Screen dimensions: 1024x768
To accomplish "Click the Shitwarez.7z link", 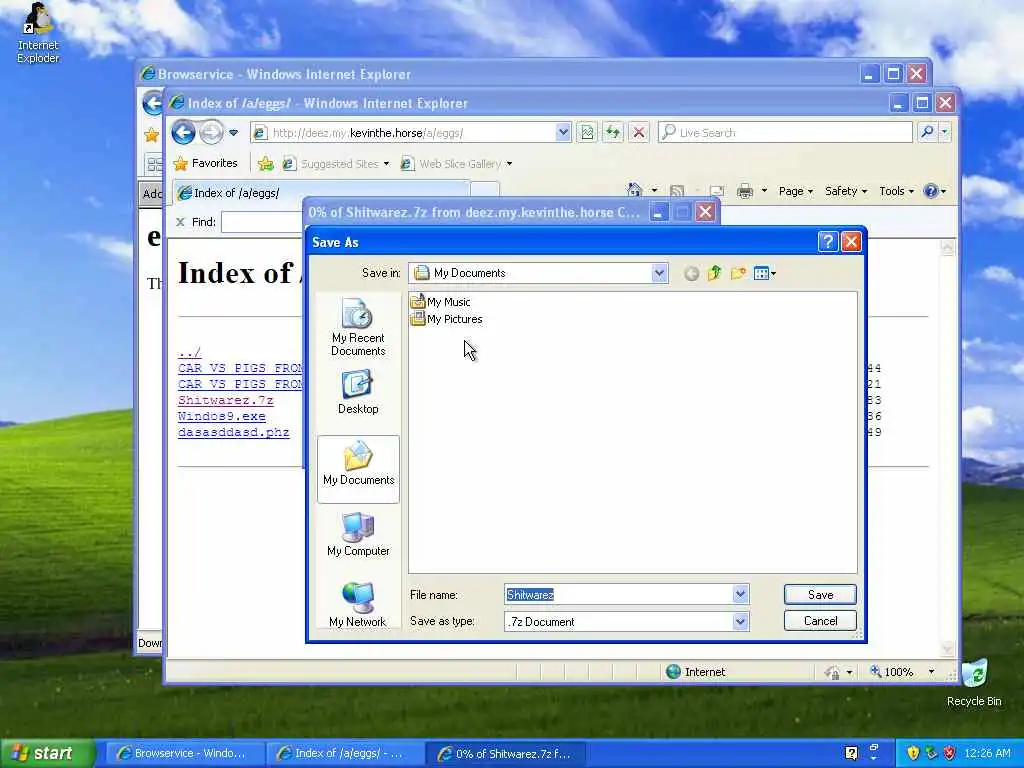I will point(225,400).
